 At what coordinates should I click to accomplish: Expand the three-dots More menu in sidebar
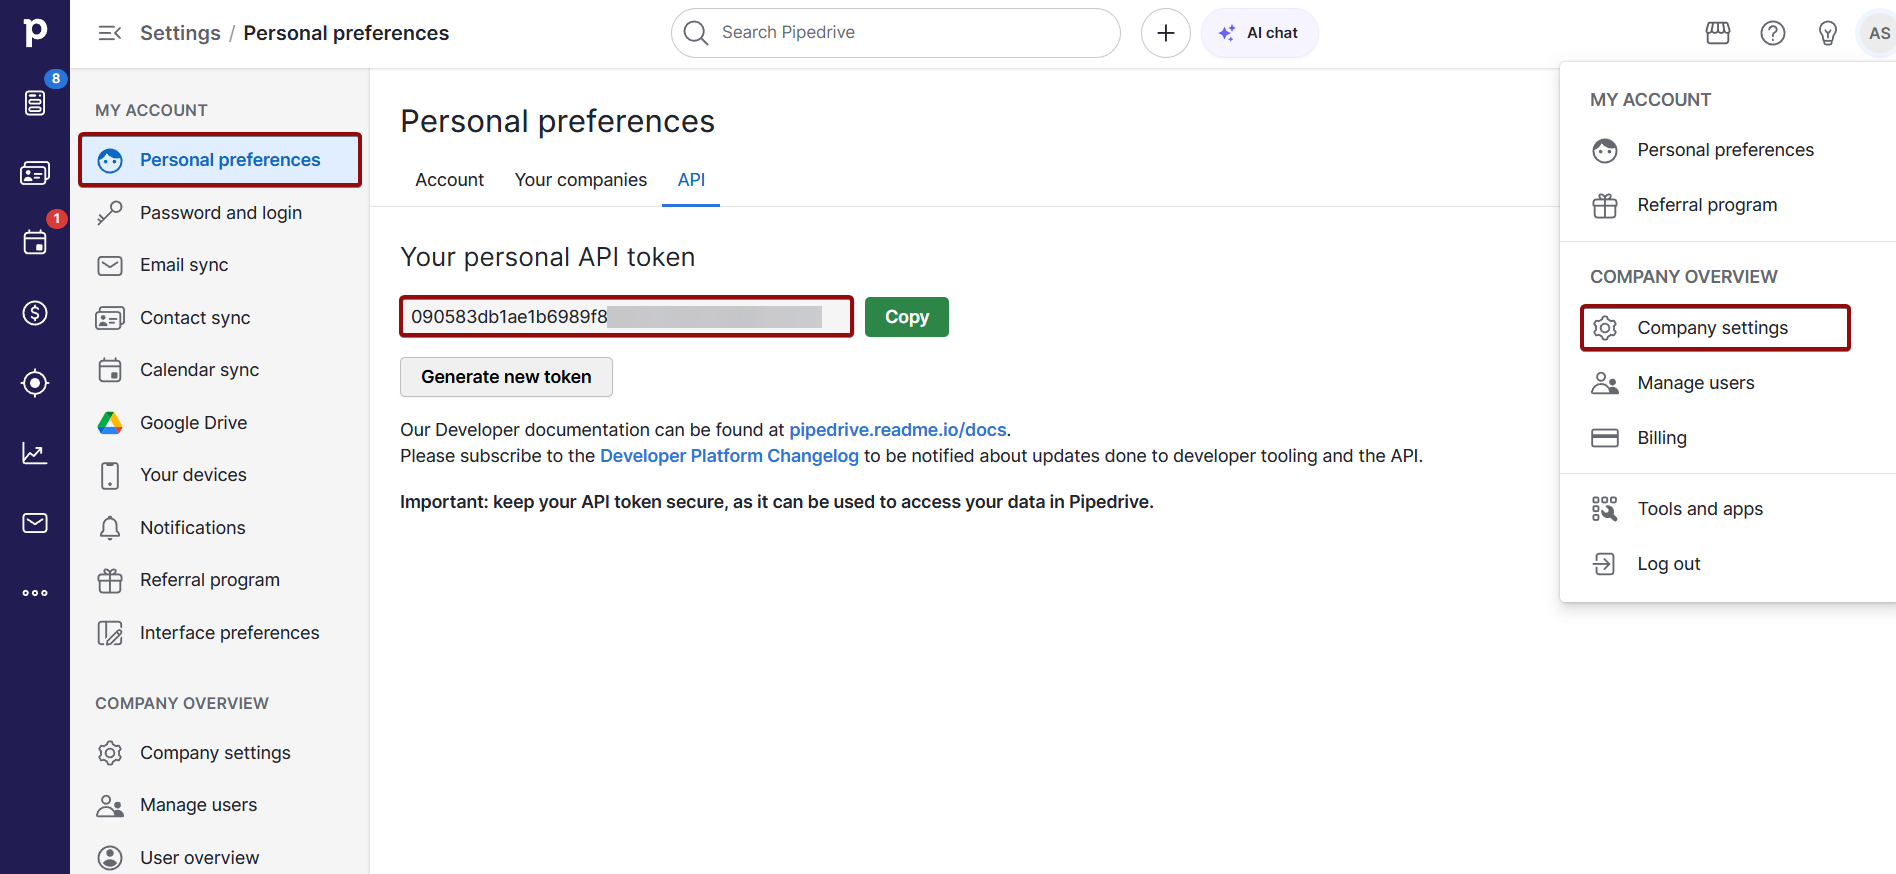click(x=35, y=593)
